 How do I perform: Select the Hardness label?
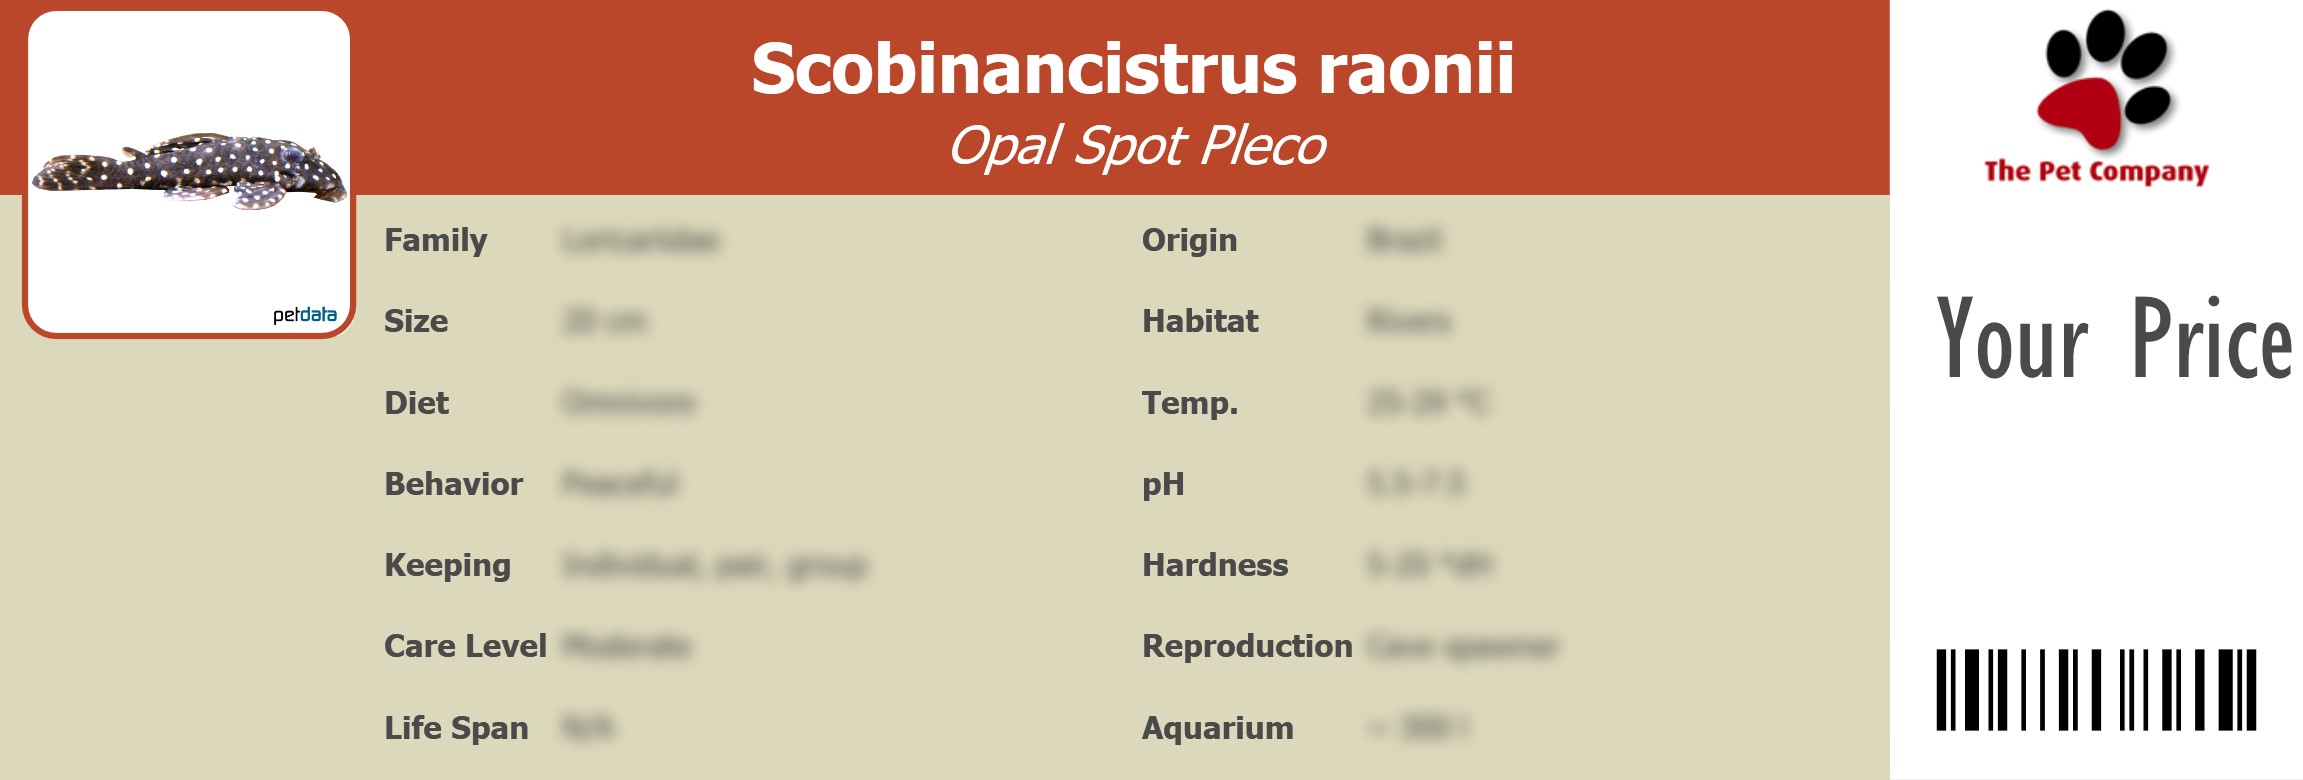[x=1215, y=566]
